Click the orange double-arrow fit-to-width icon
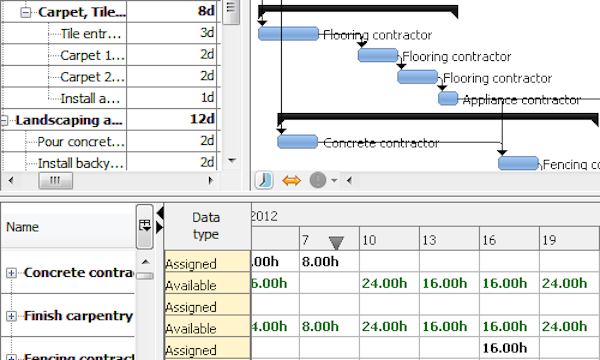 [x=291, y=180]
